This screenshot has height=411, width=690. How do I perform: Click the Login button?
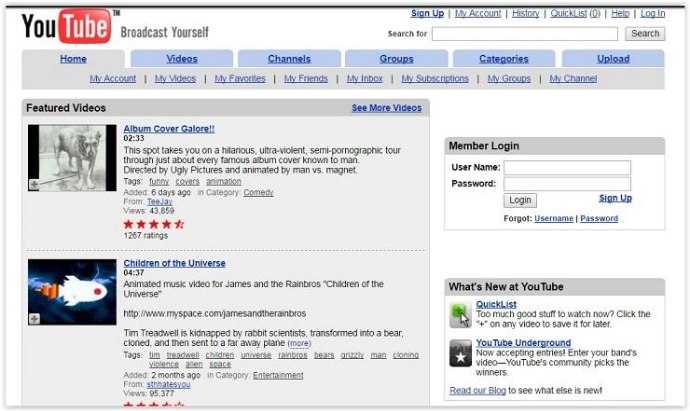(x=520, y=200)
